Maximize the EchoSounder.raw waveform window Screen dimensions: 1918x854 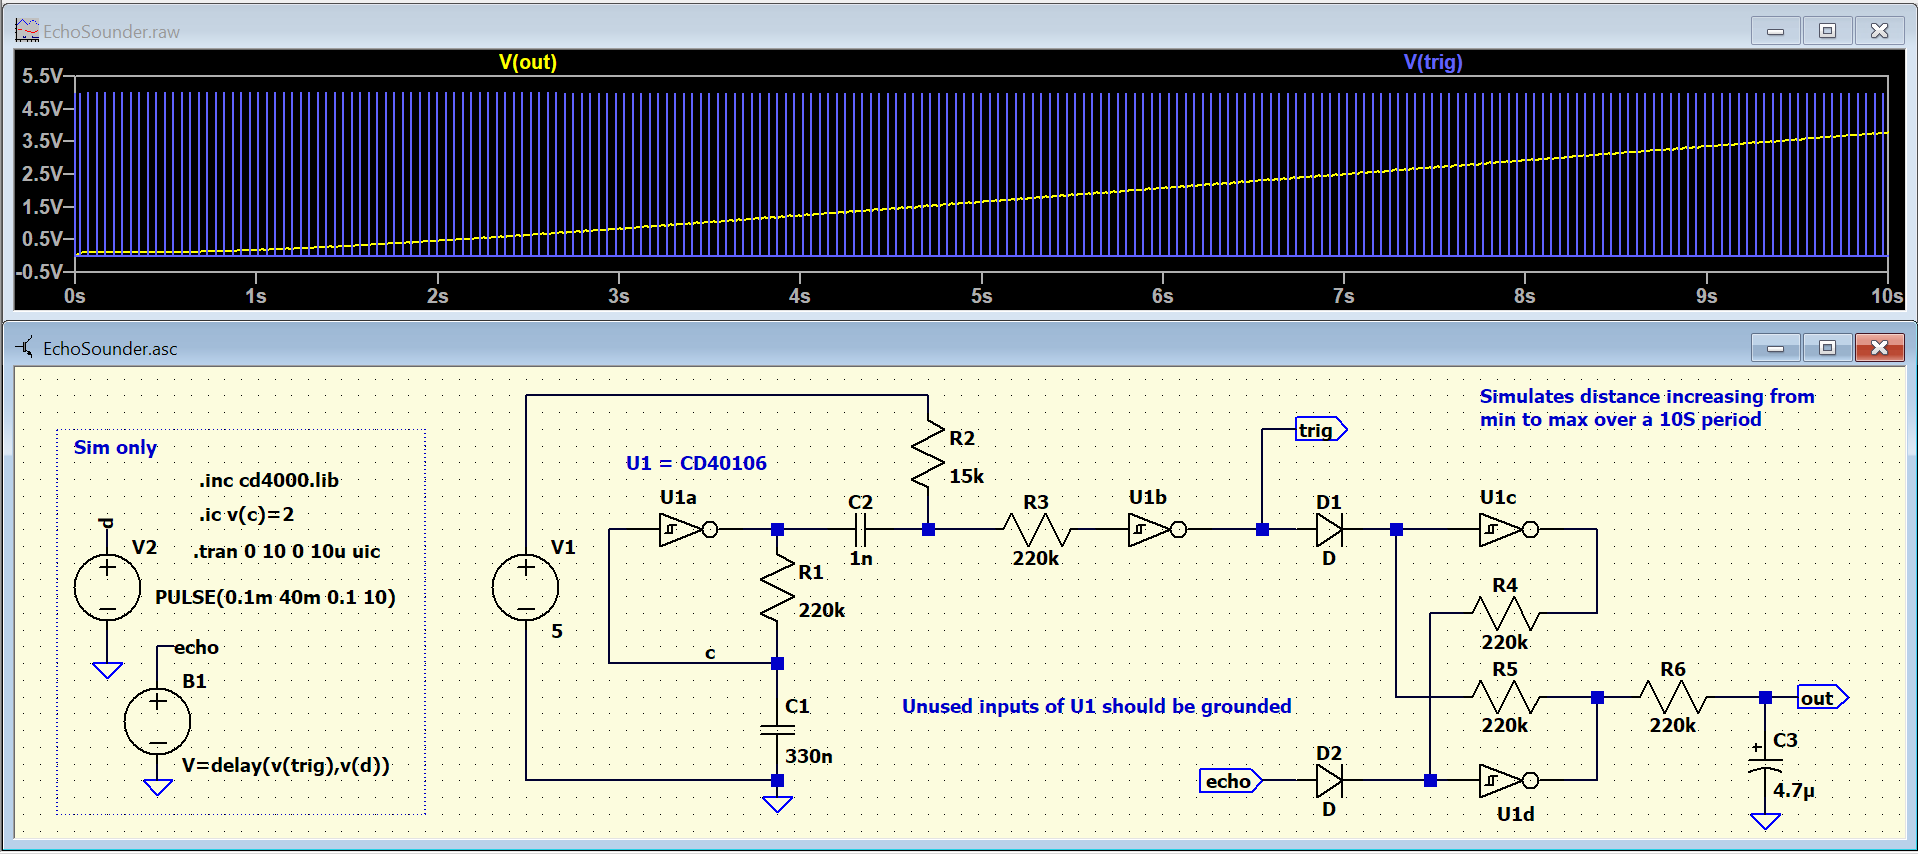(x=1827, y=31)
